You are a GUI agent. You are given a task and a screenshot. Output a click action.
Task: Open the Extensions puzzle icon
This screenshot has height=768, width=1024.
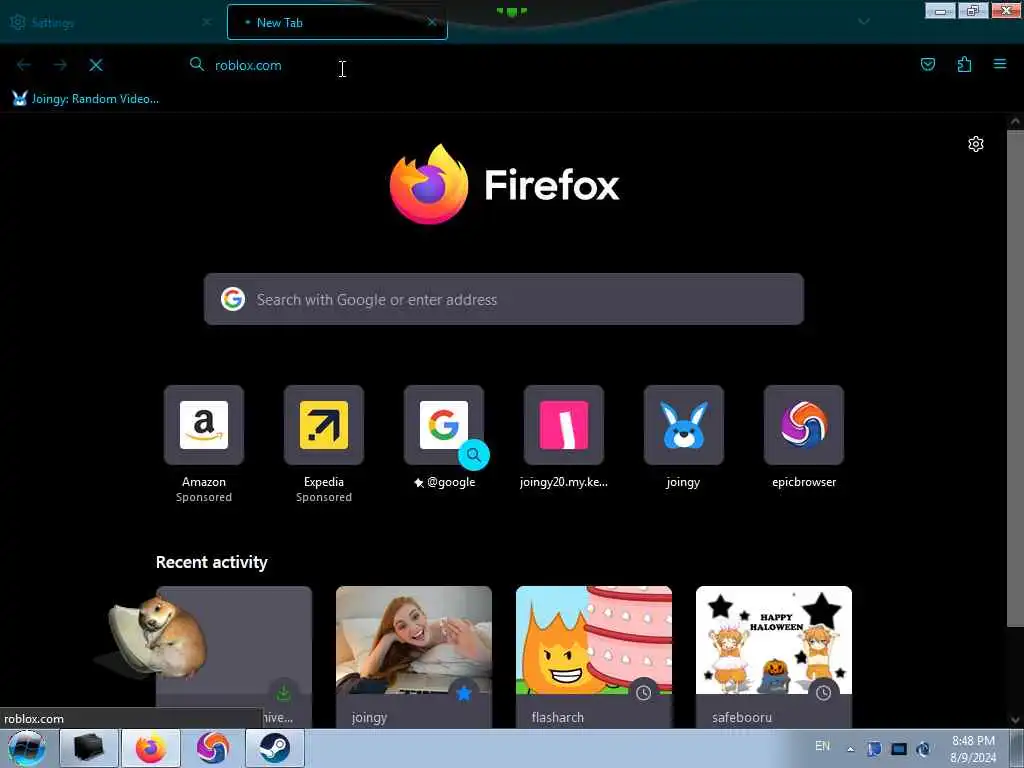pos(964,64)
